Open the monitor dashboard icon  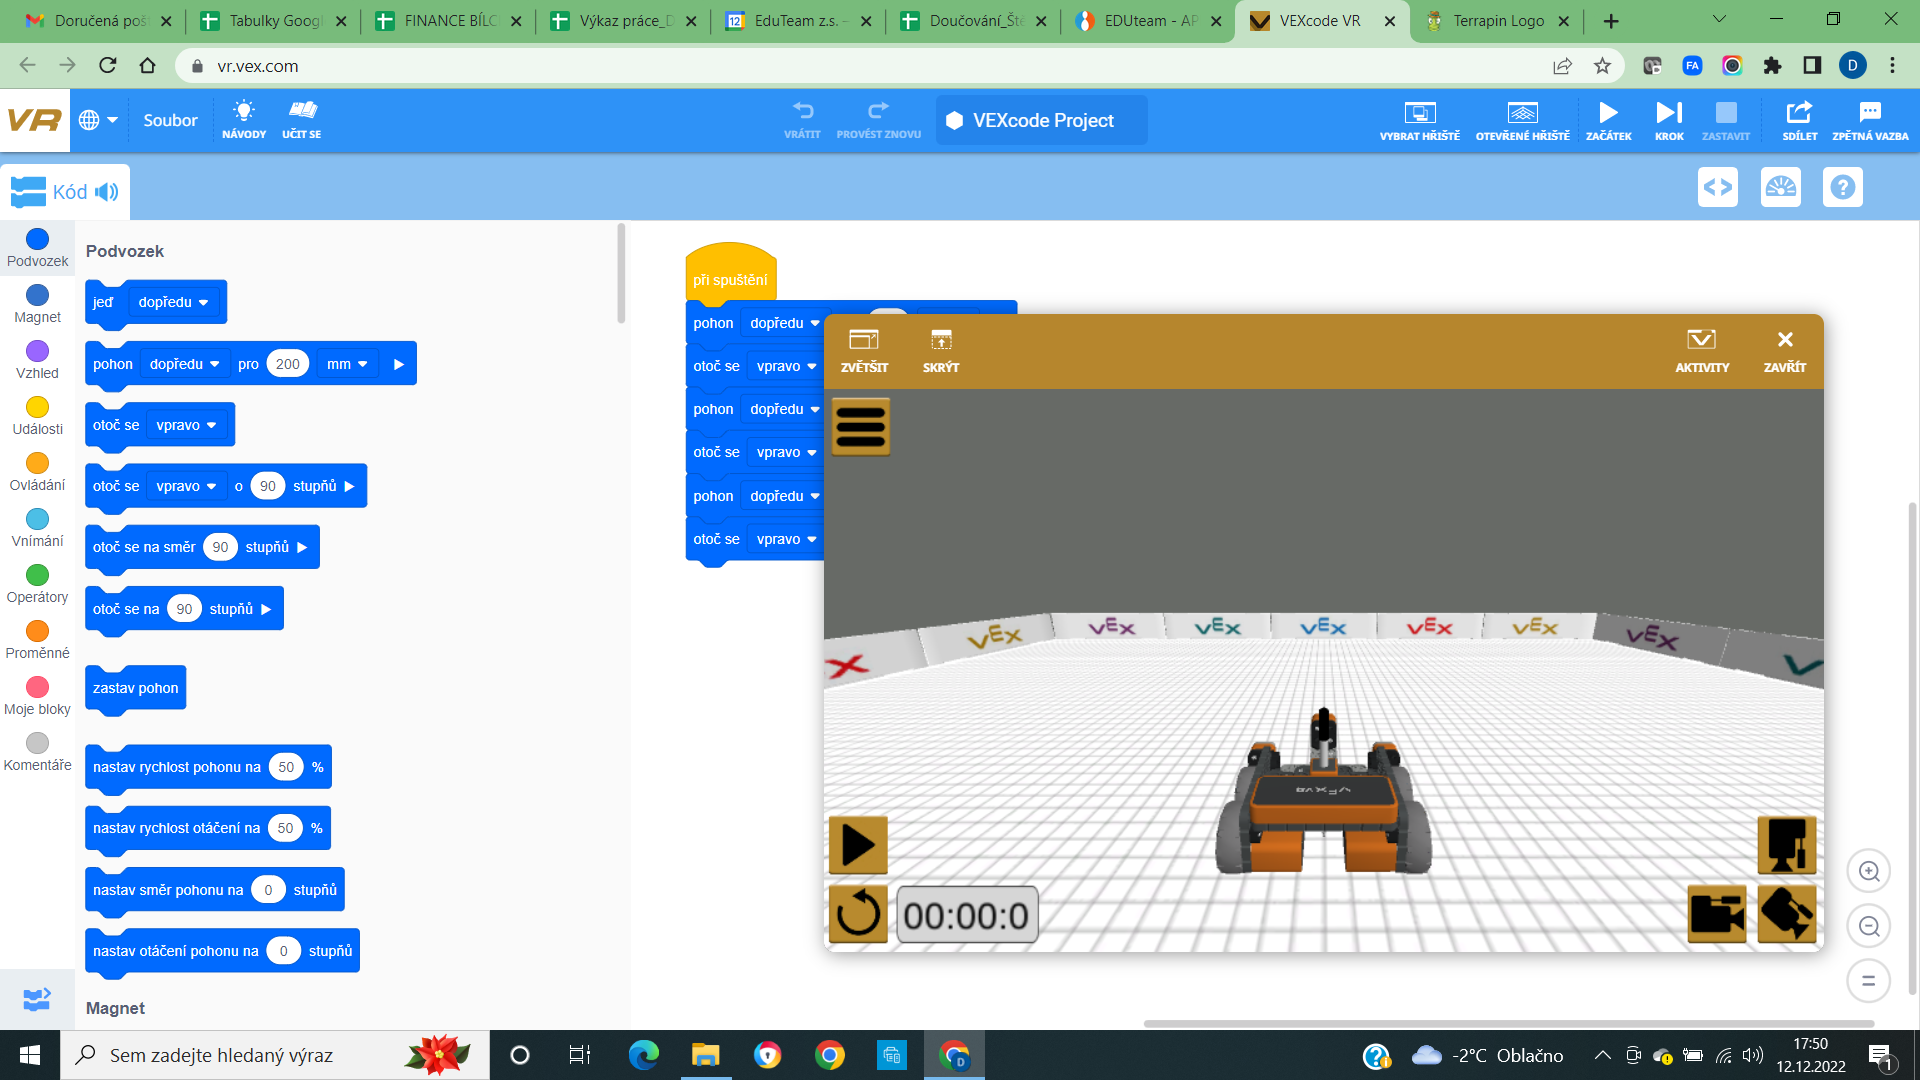point(1780,187)
